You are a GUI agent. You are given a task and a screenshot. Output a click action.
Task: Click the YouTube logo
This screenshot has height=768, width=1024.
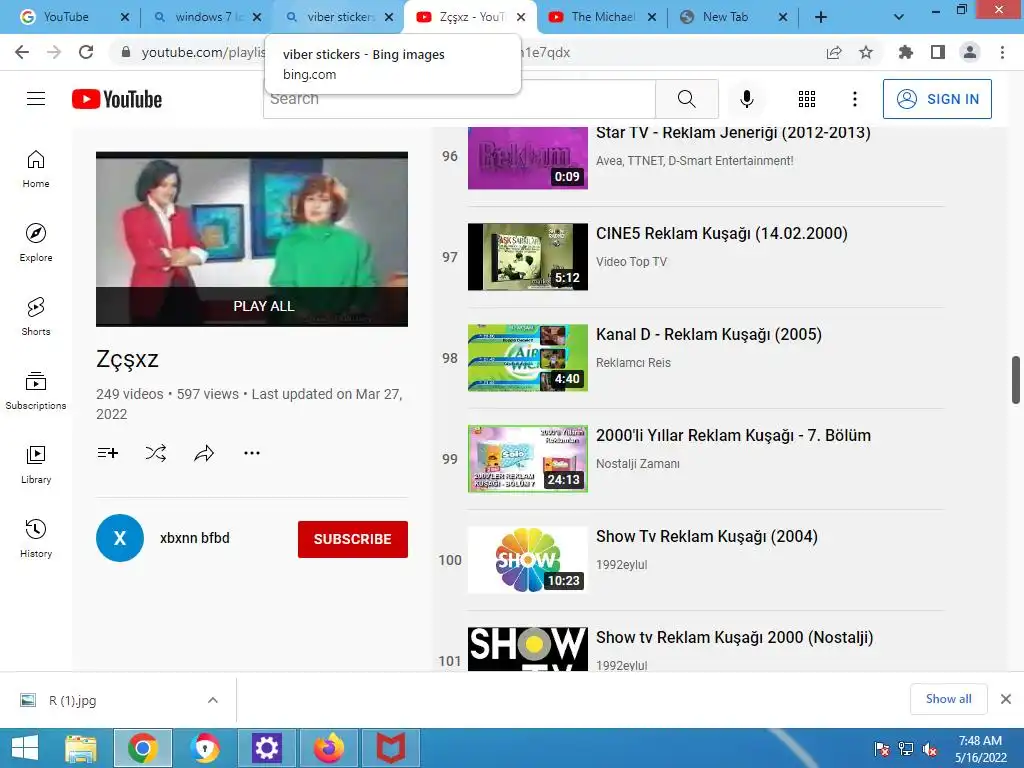(117, 99)
